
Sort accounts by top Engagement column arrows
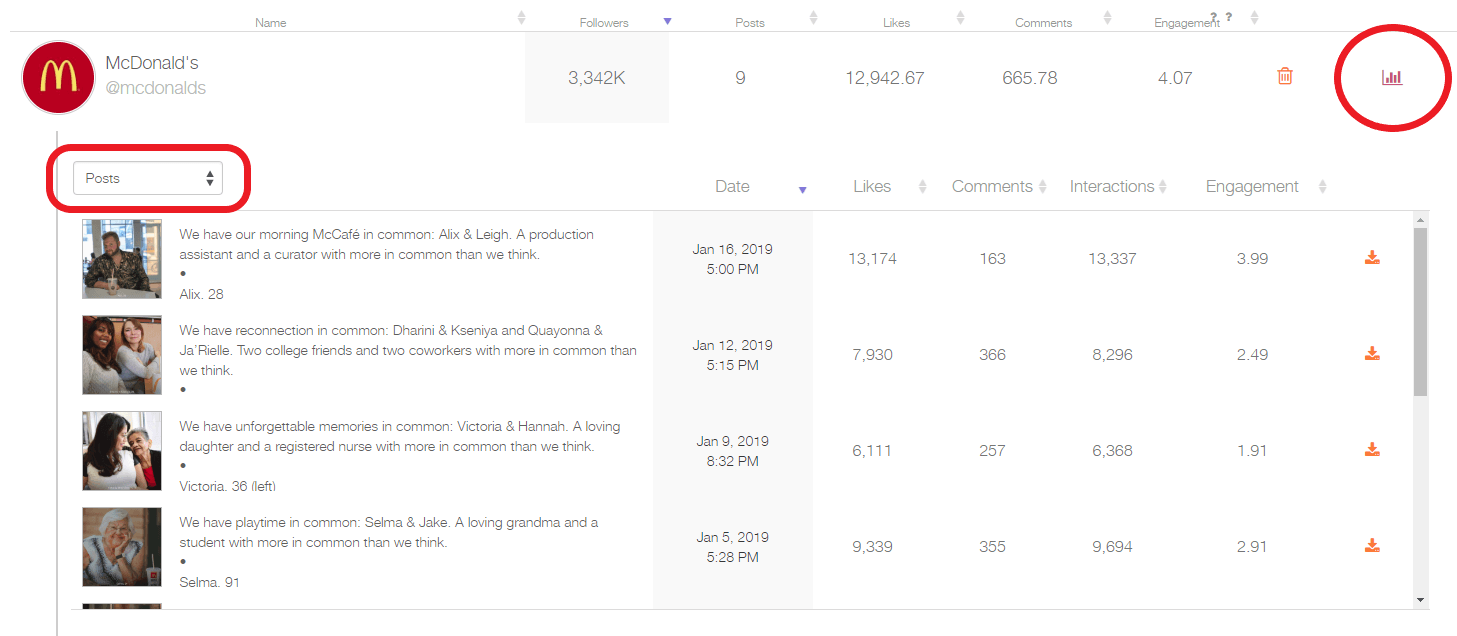tap(1254, 18)
